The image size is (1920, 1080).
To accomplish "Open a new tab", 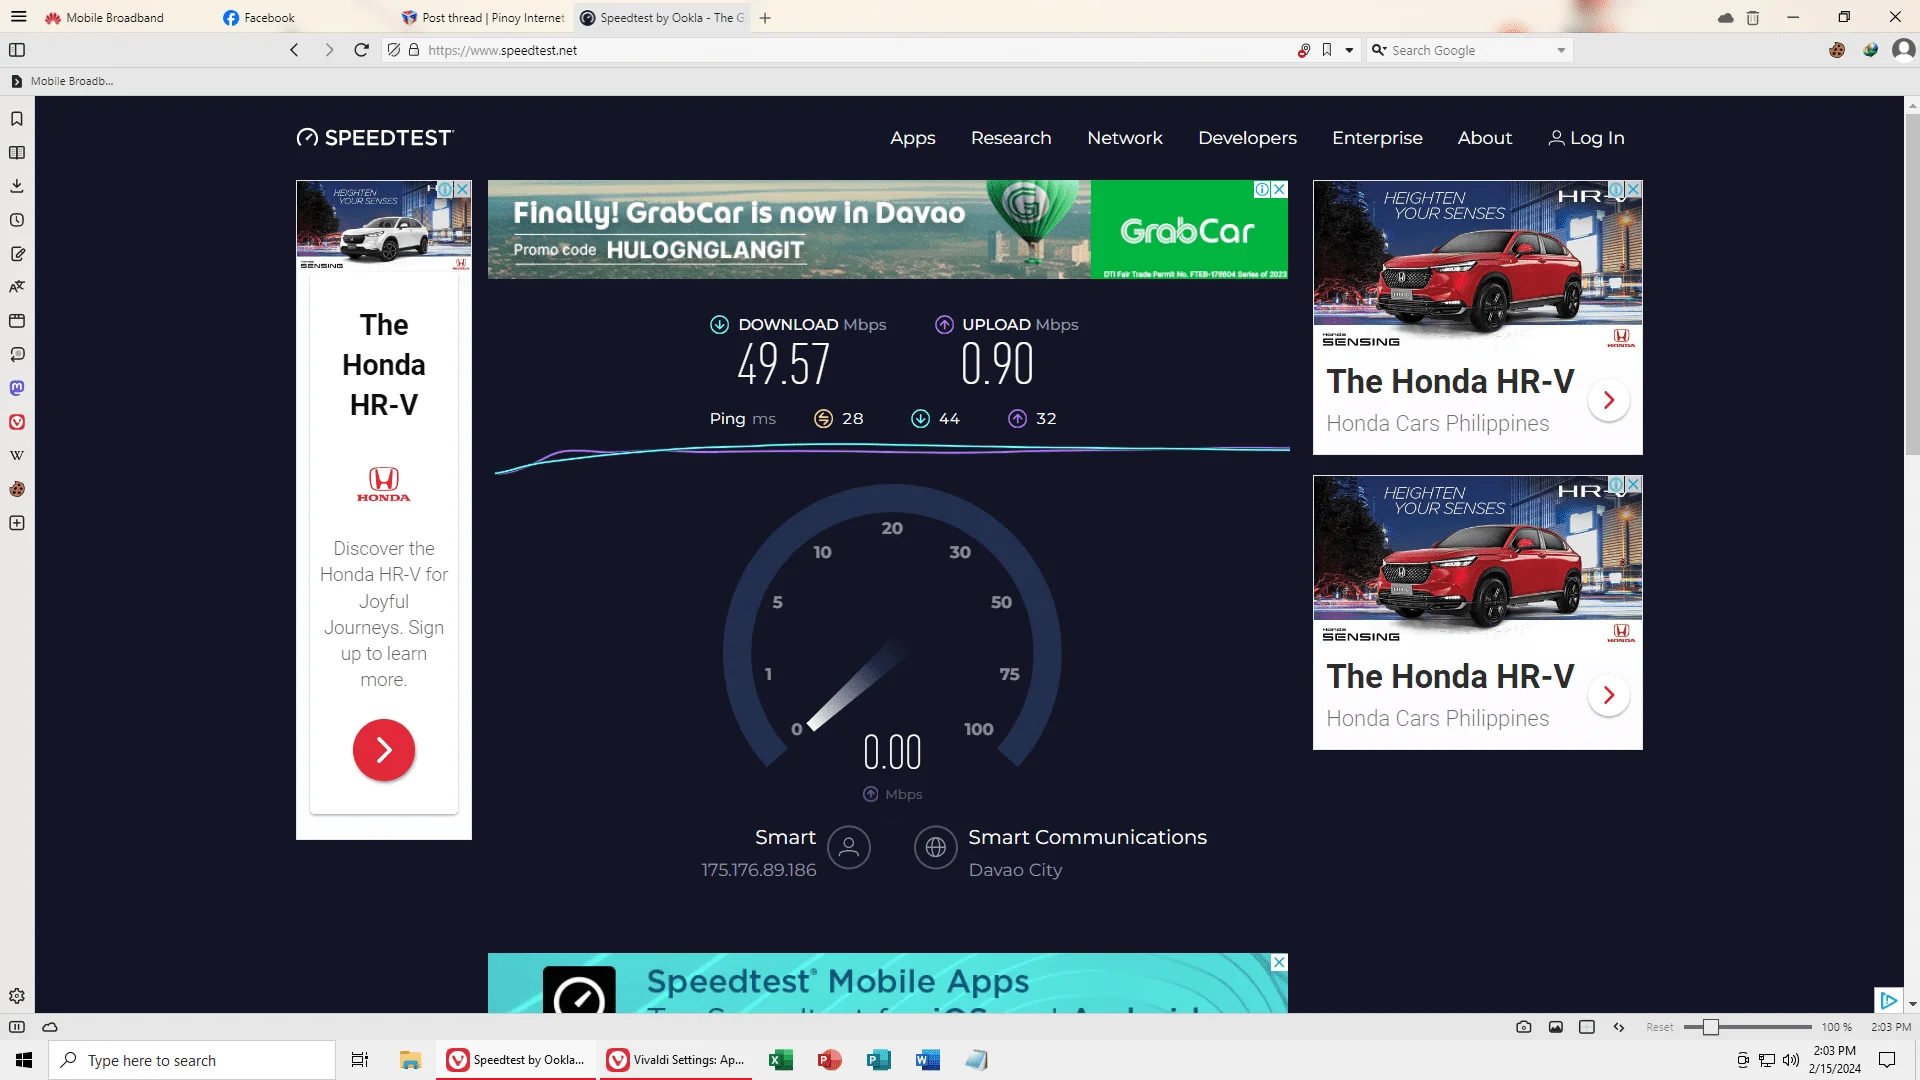I will 765,18.
